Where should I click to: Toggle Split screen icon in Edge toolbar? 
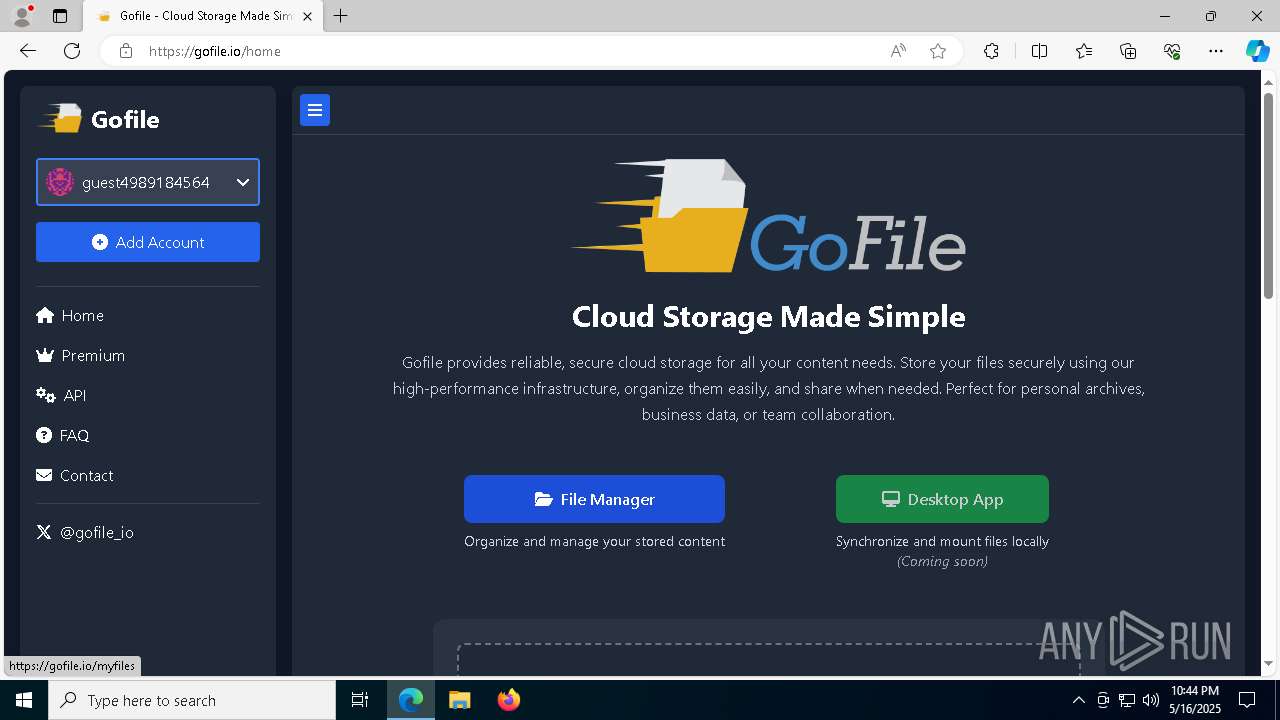point(1039,51)
